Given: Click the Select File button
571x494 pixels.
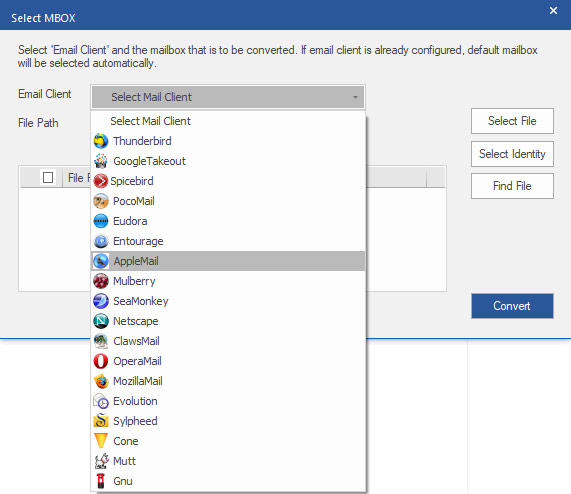Looking at the screenshot, I should coord(512,121).
